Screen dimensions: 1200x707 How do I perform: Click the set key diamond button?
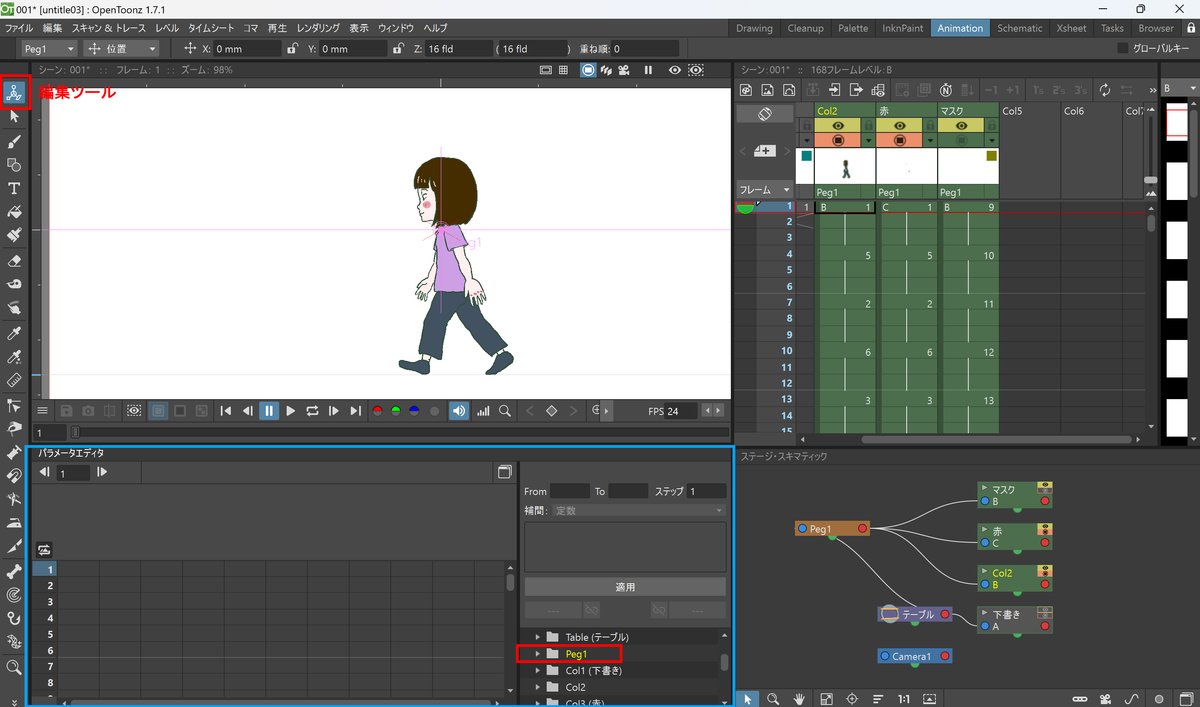pyautogui.click(x=551, y=410)
